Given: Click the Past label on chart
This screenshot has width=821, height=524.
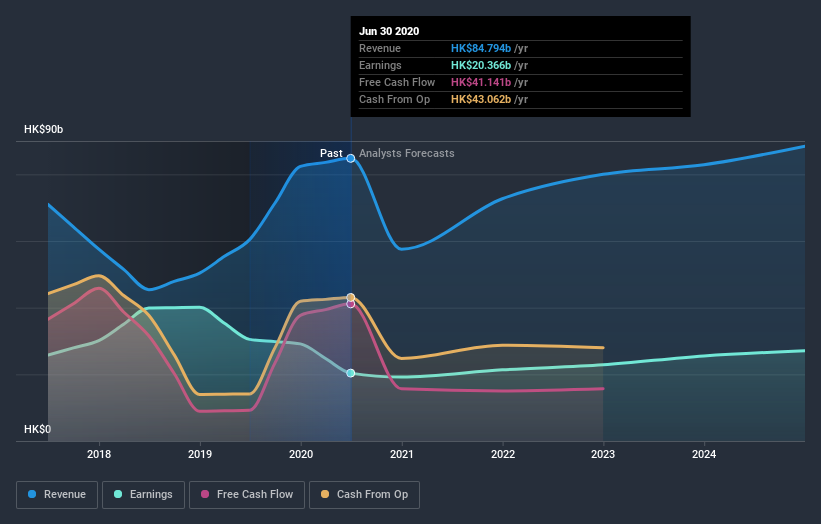Looking at the screenshot, I should point(331,153).
